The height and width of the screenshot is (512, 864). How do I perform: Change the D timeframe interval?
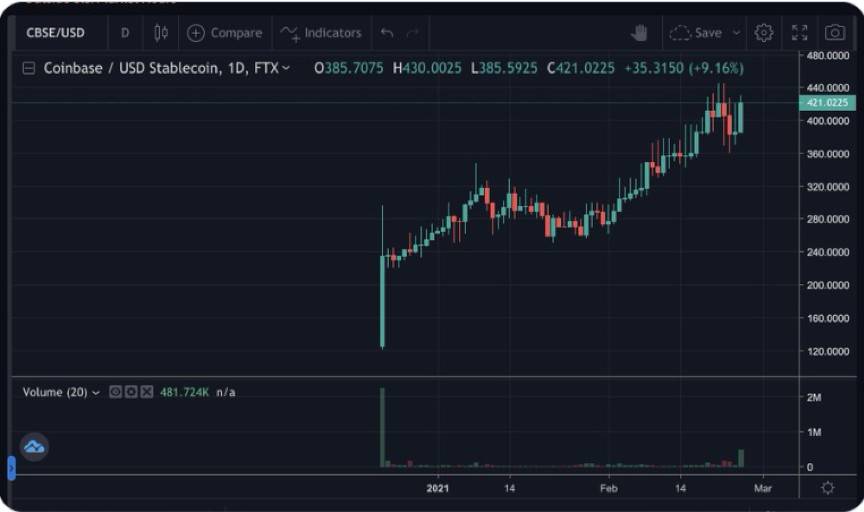click(x=125, y=33)
